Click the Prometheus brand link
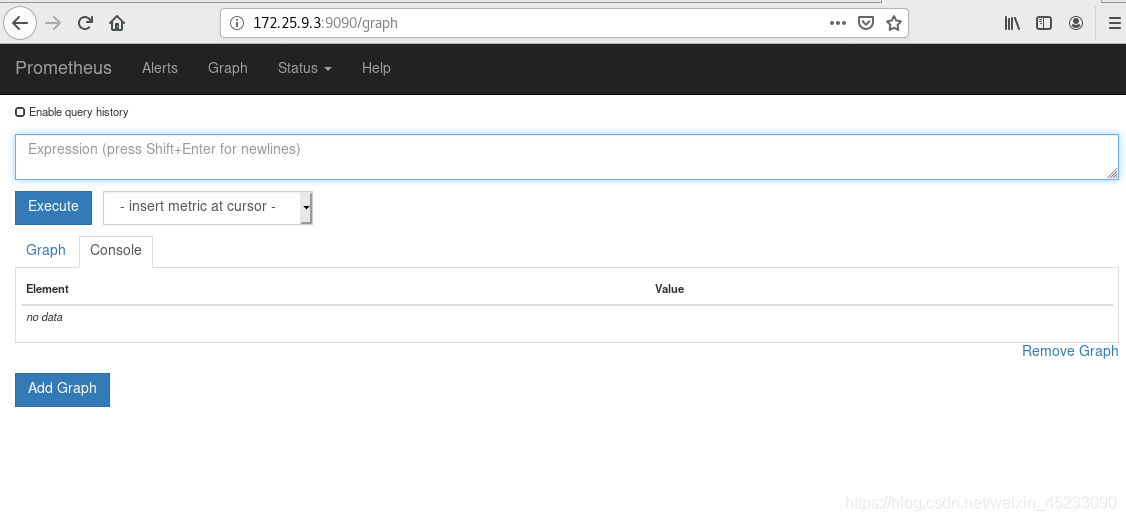Image resolution: width=1126 pixels, height=521 pixels. (63, 68)
